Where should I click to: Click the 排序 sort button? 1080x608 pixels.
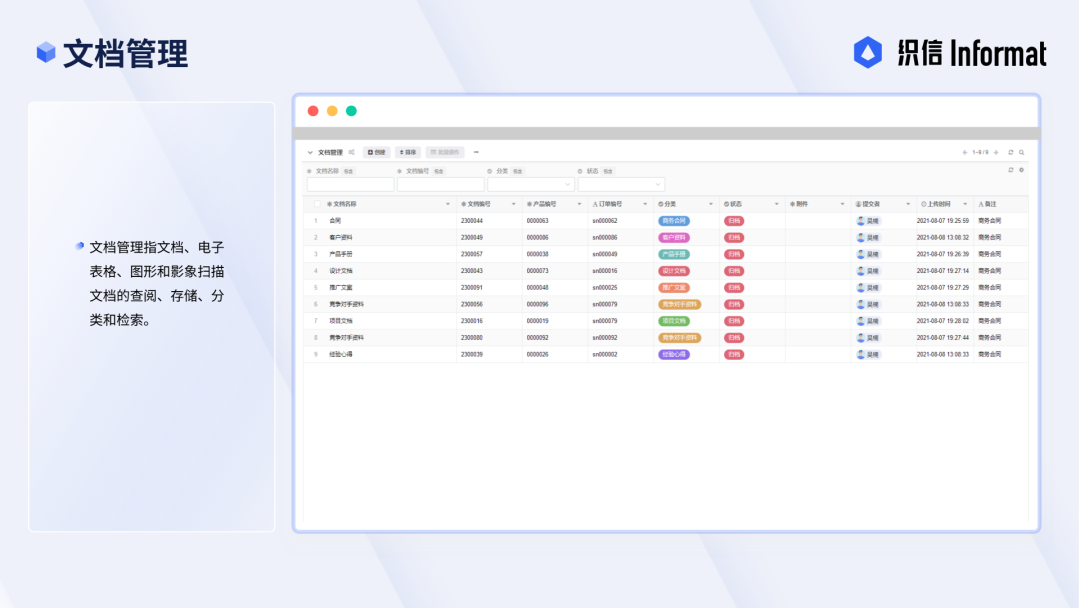(408, 152)
